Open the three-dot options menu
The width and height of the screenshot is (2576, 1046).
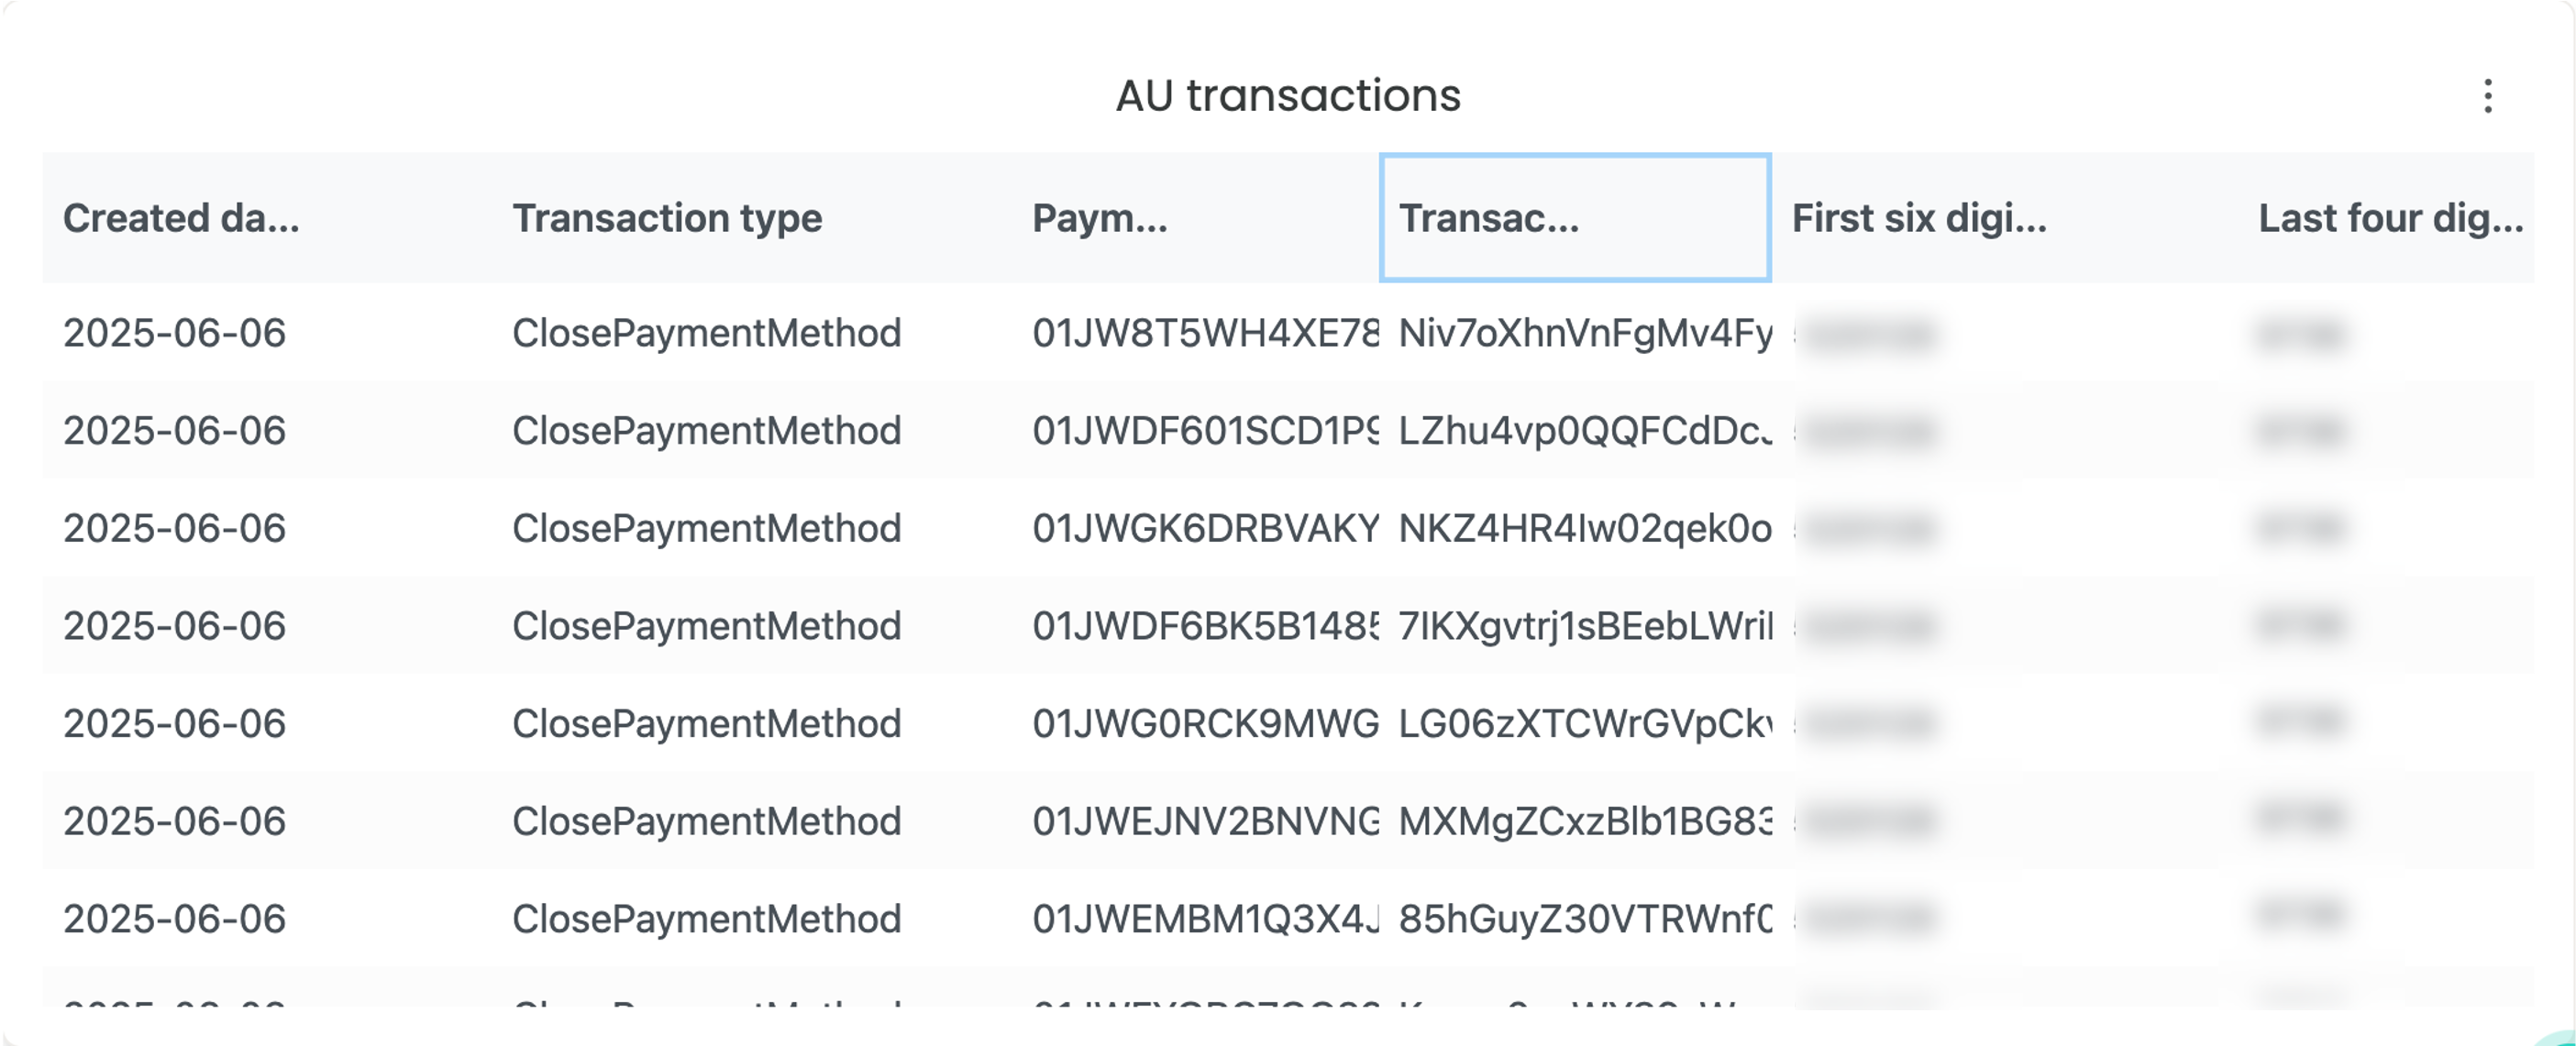[x=2488, y=96]
